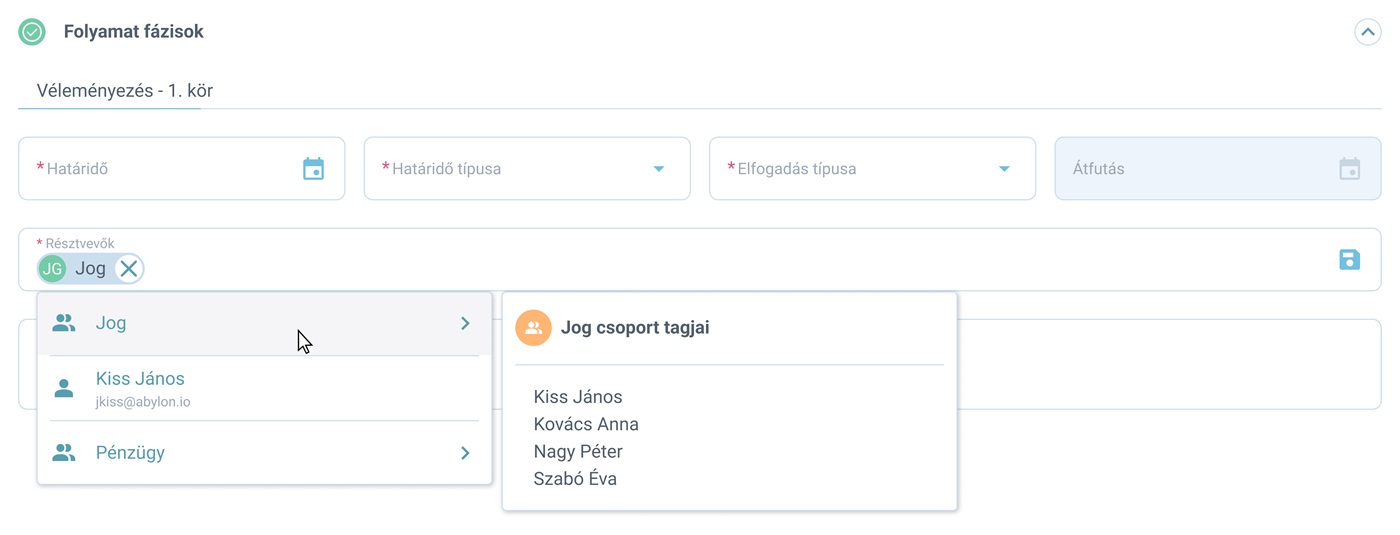Open the Elfogadás típusa dropdown
The image size is (1400, 535).
pos(873,169)
